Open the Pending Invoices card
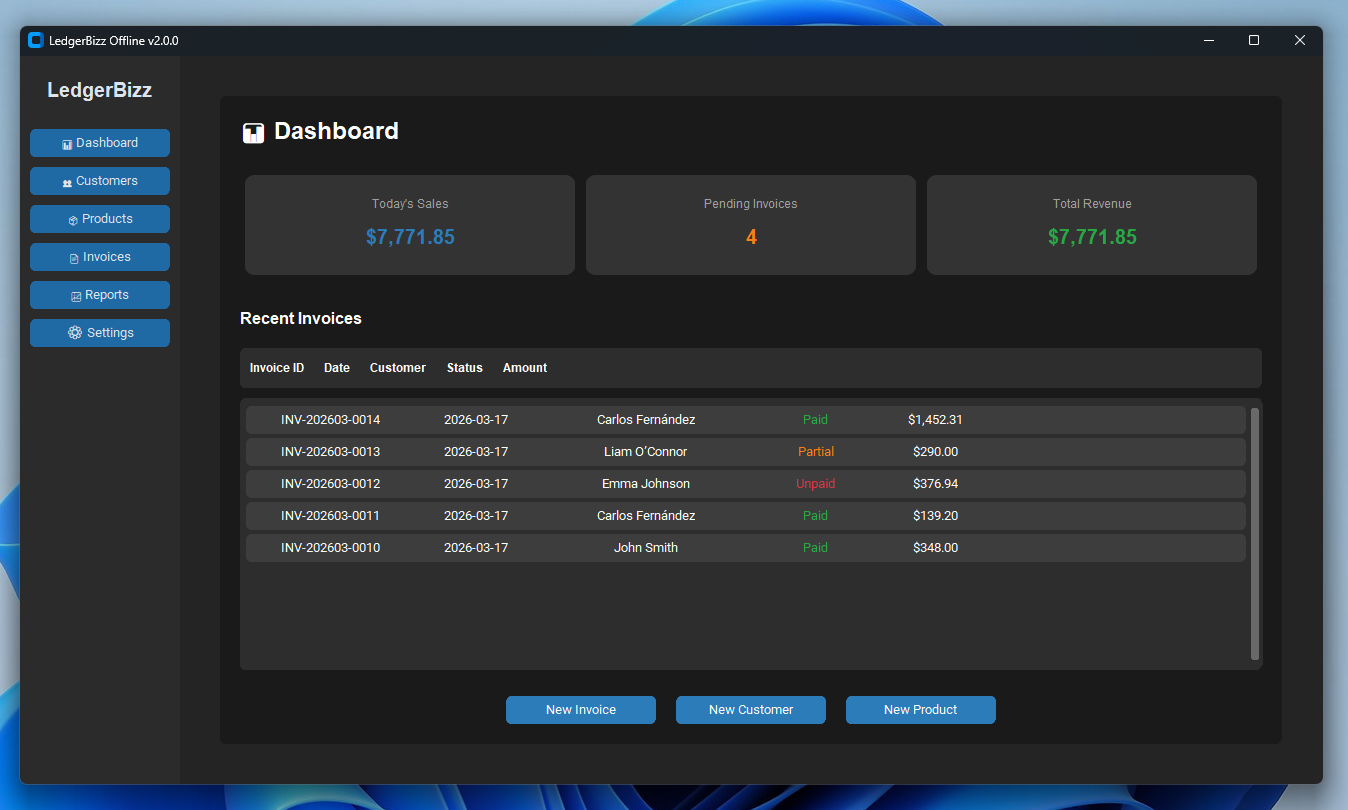 tap(750, 224)
